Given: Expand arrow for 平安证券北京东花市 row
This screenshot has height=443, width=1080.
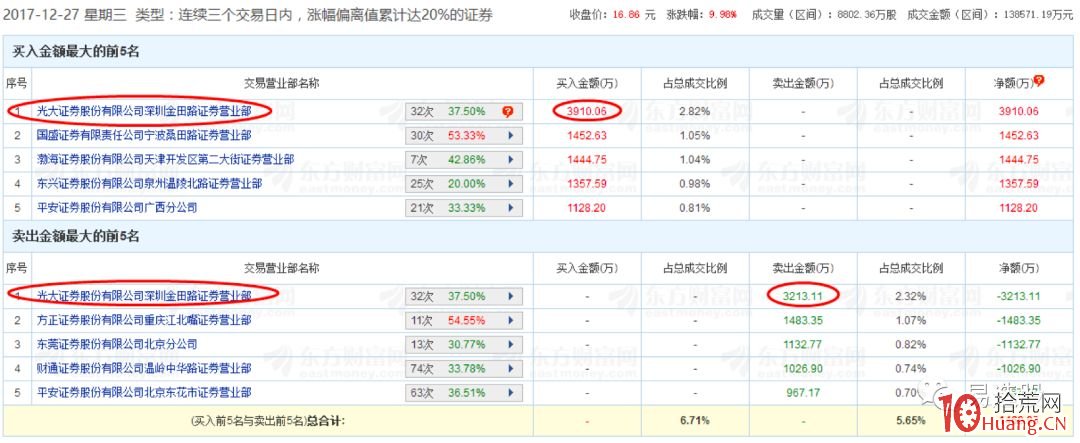Looking at the screenshot, I should (510, 393).
